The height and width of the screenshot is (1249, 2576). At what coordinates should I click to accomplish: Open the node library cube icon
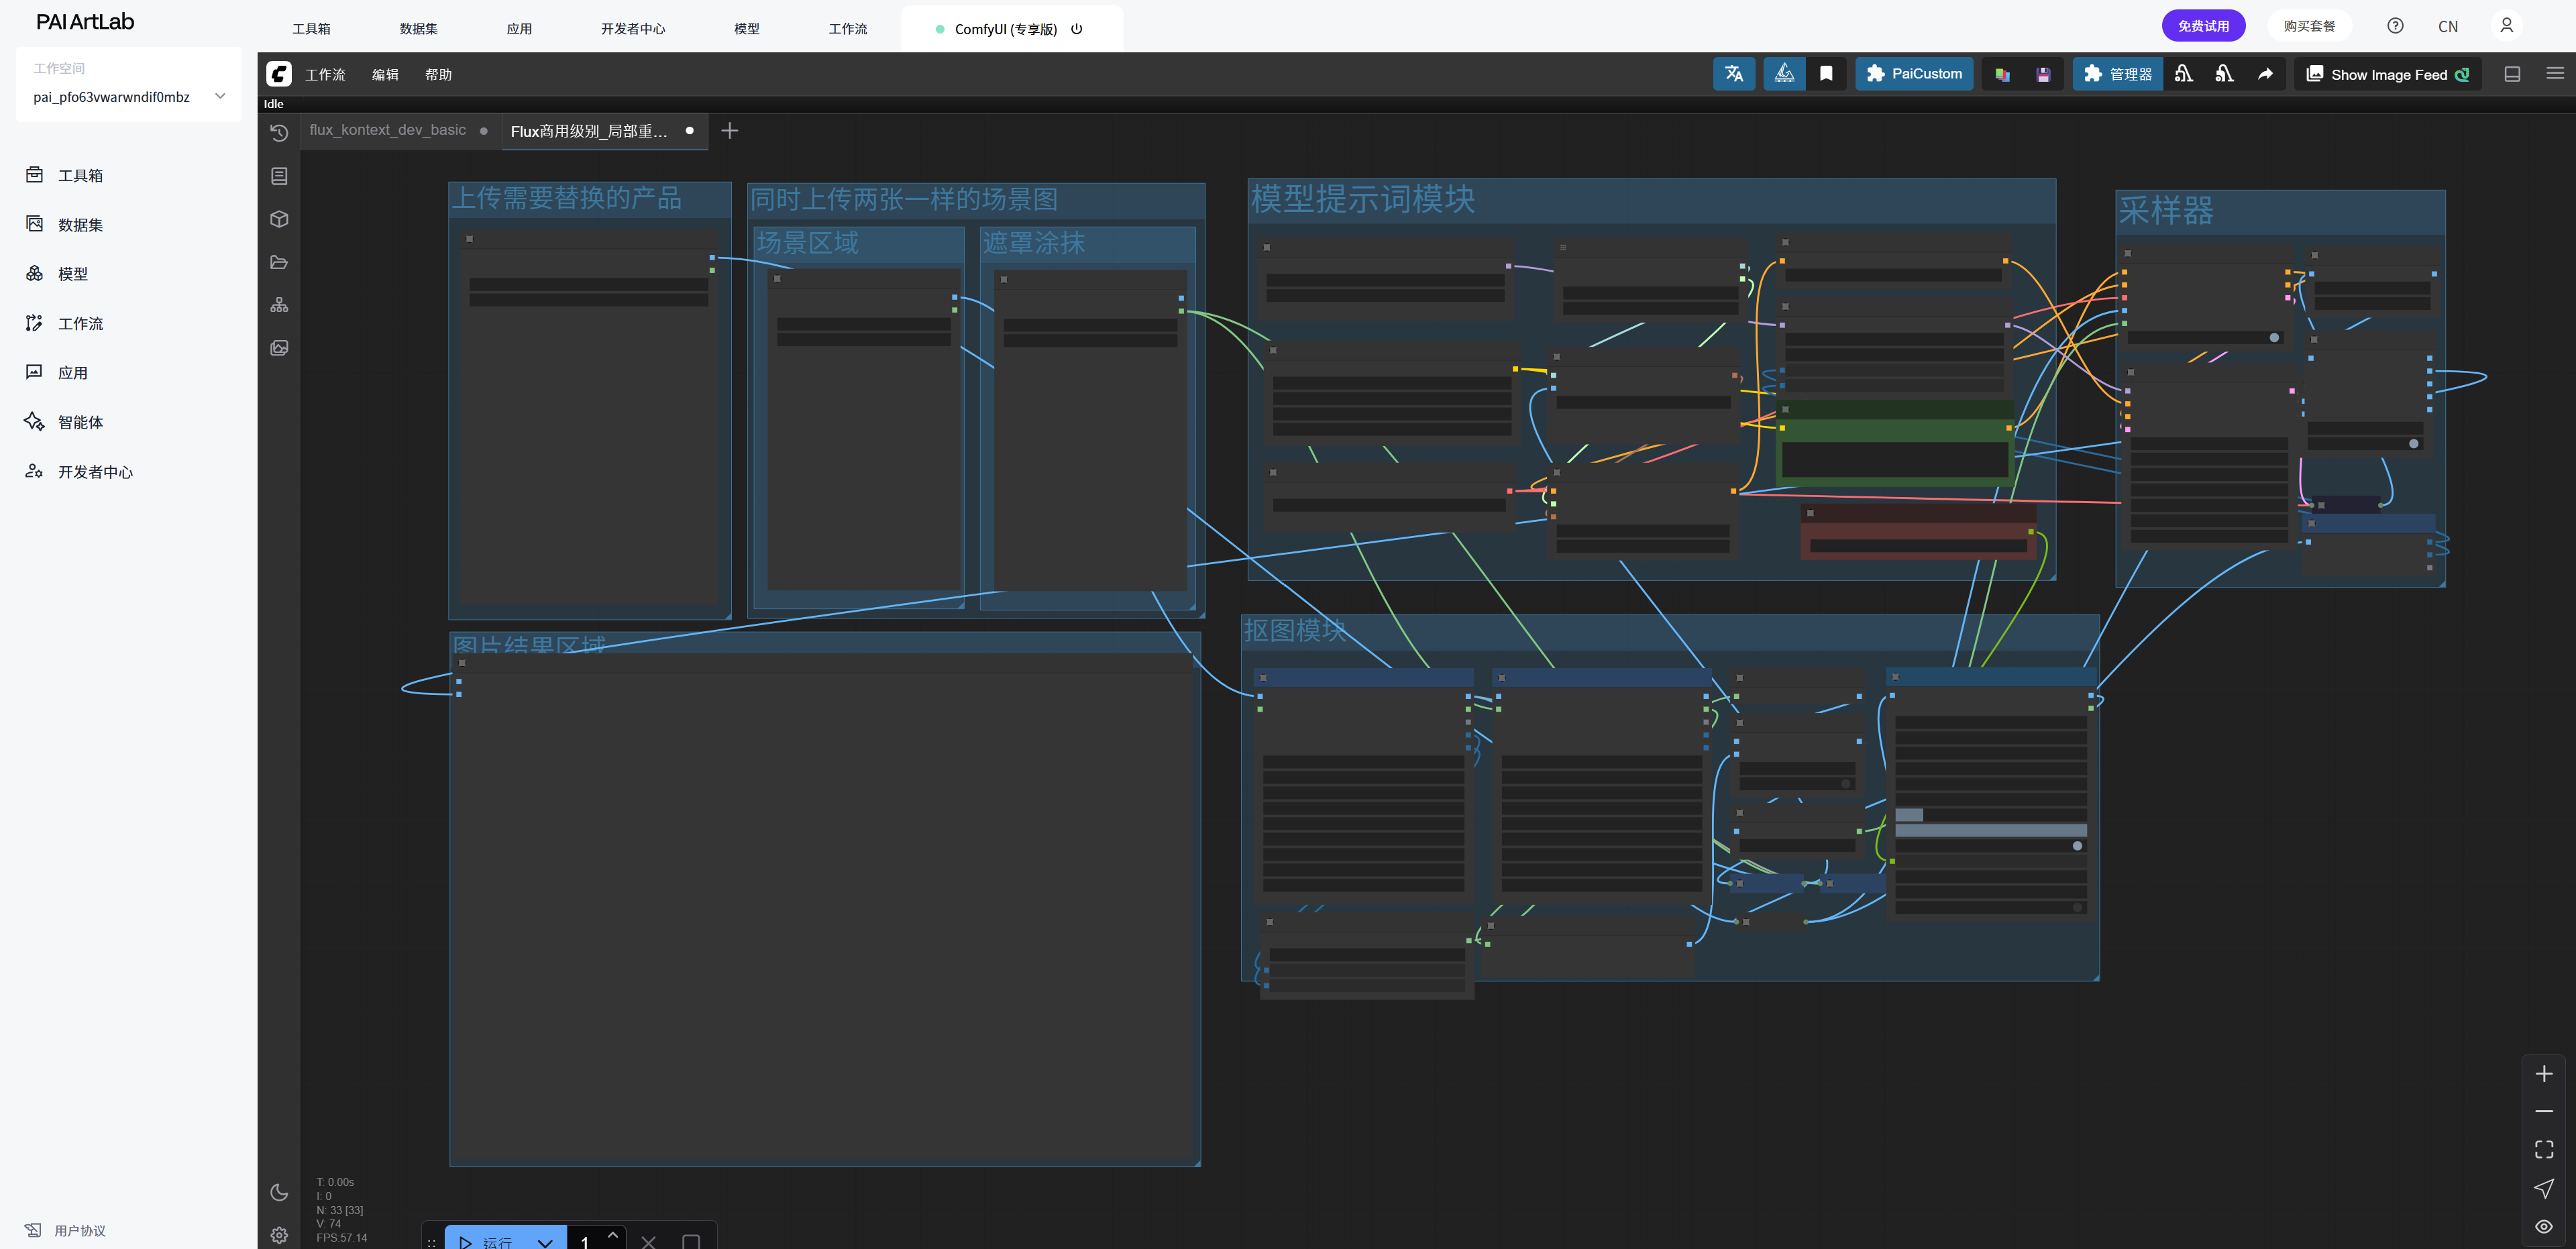[x=279, y=219]
